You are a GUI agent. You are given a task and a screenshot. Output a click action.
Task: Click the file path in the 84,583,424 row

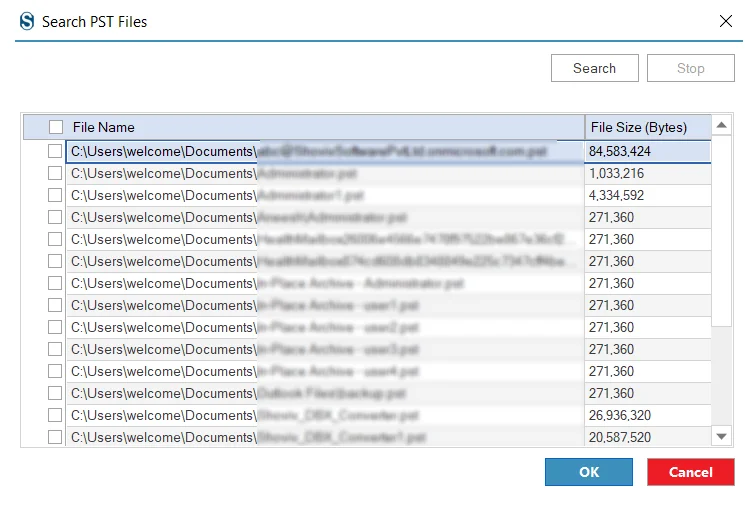[x=325, y=151]
